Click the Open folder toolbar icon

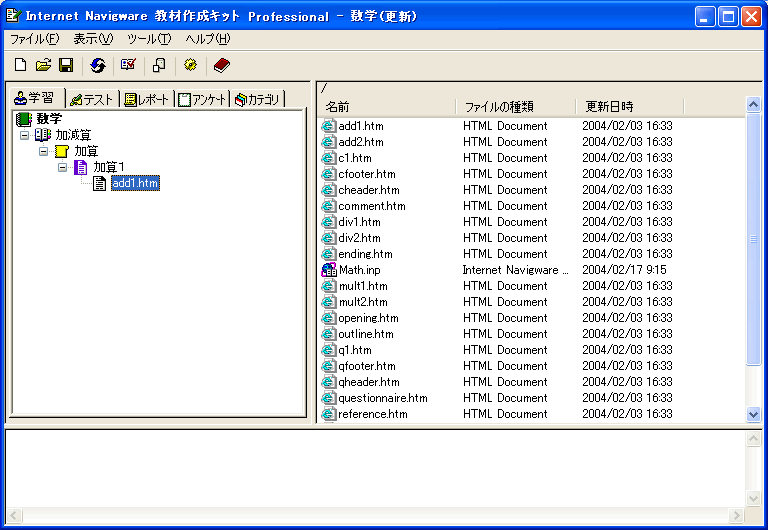pyautogui.click(x=43, y=65)
